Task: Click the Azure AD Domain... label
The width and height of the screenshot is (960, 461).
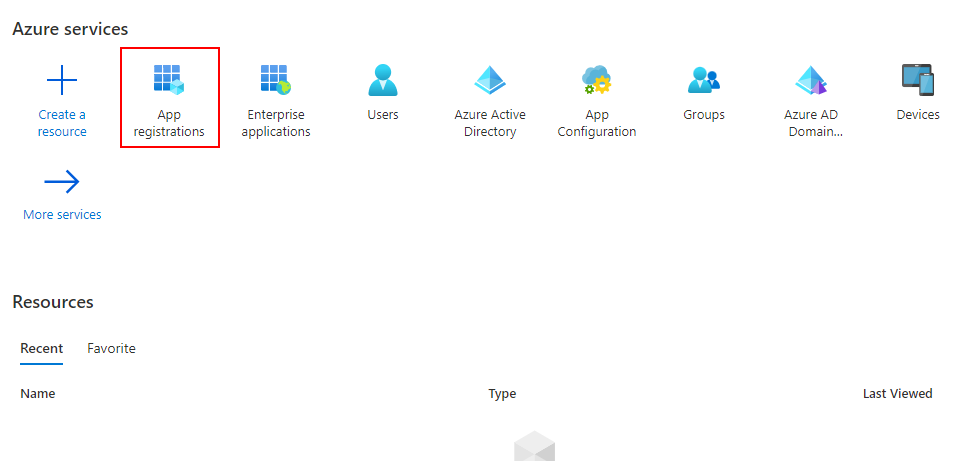Action: [x=811, y=123]
